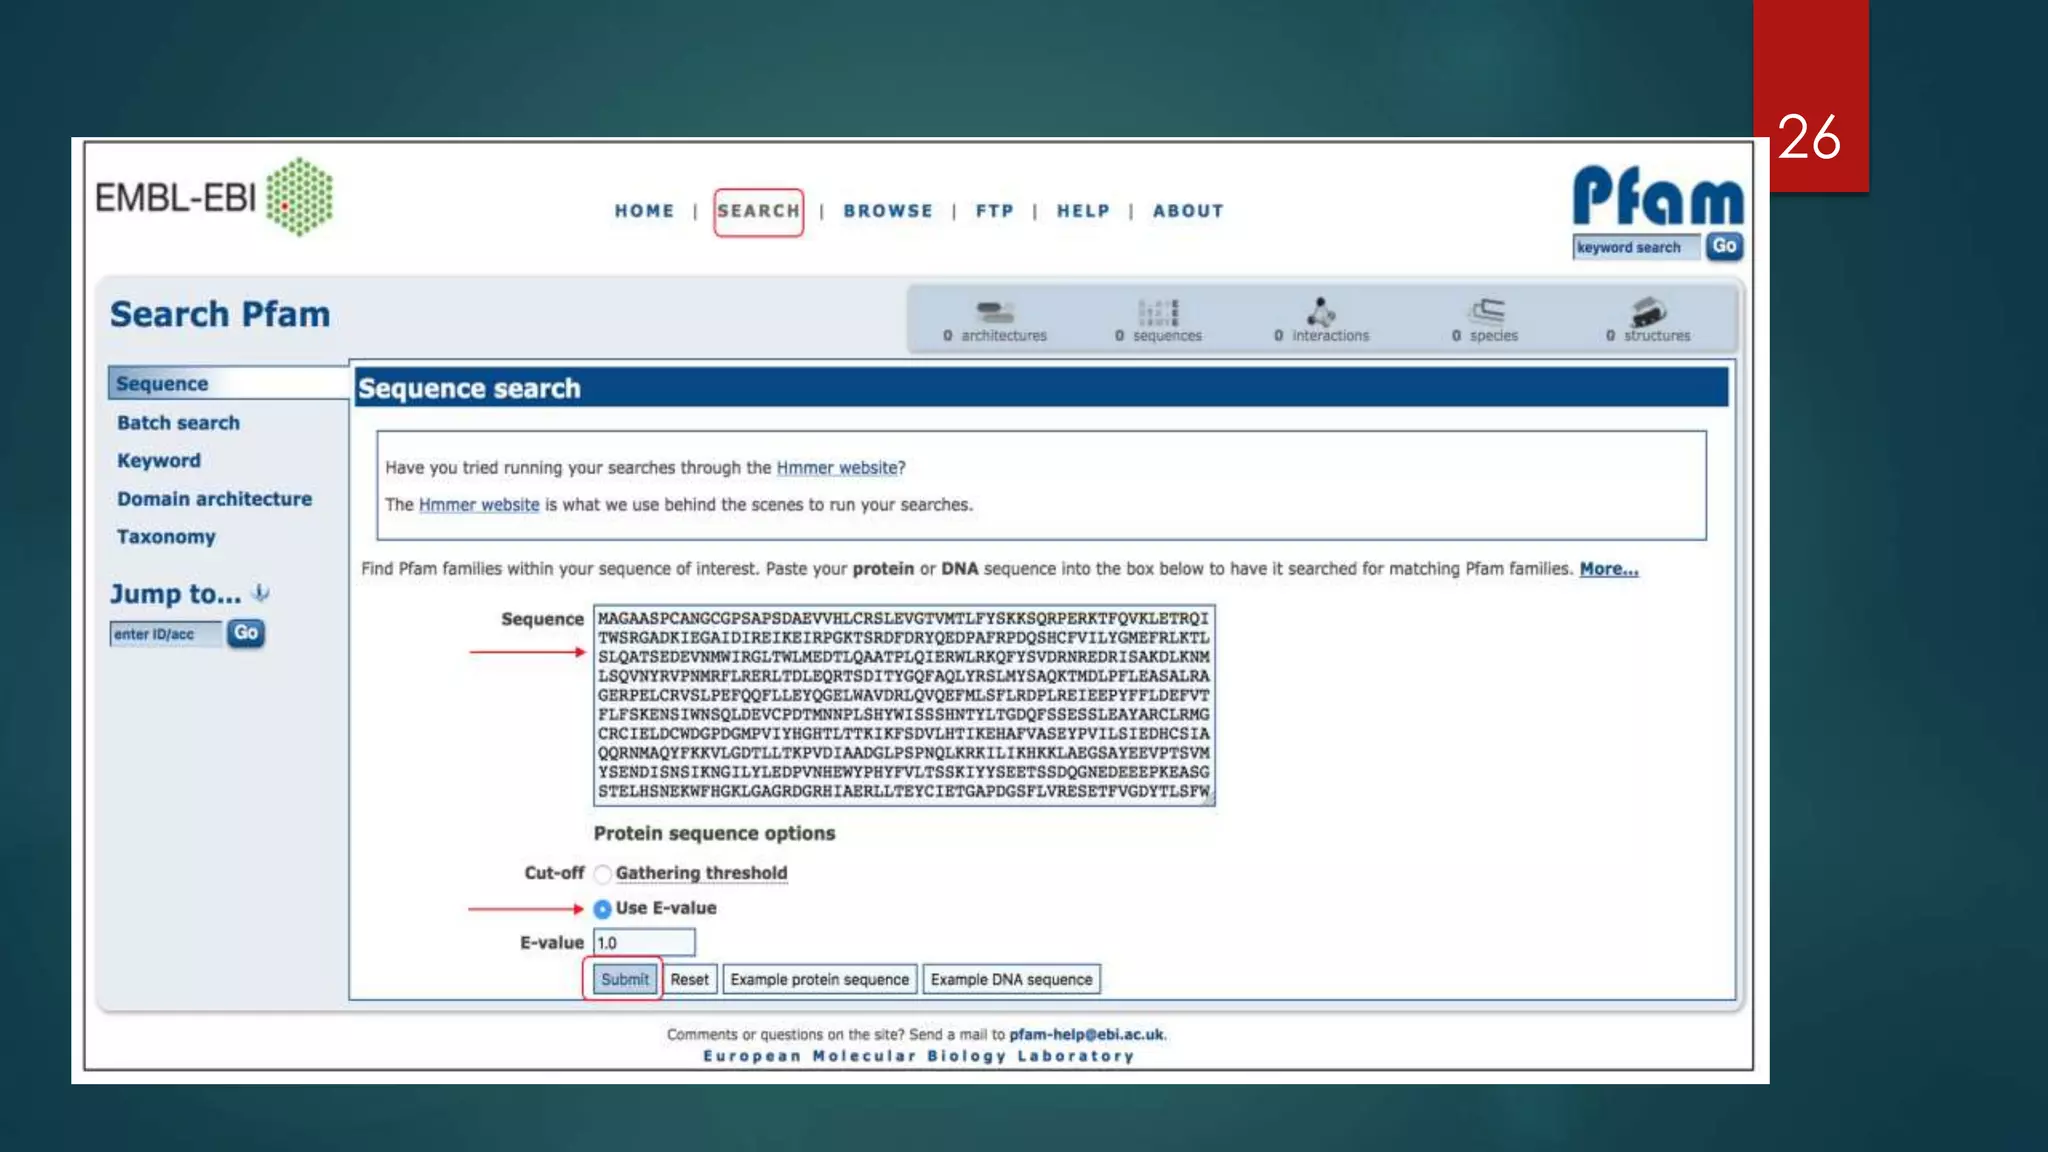Image resolution: width=2048 pixels, height=1152 pixels.
Task: Click the Jump to anchor arrow icon
Action: click(261, 593)
